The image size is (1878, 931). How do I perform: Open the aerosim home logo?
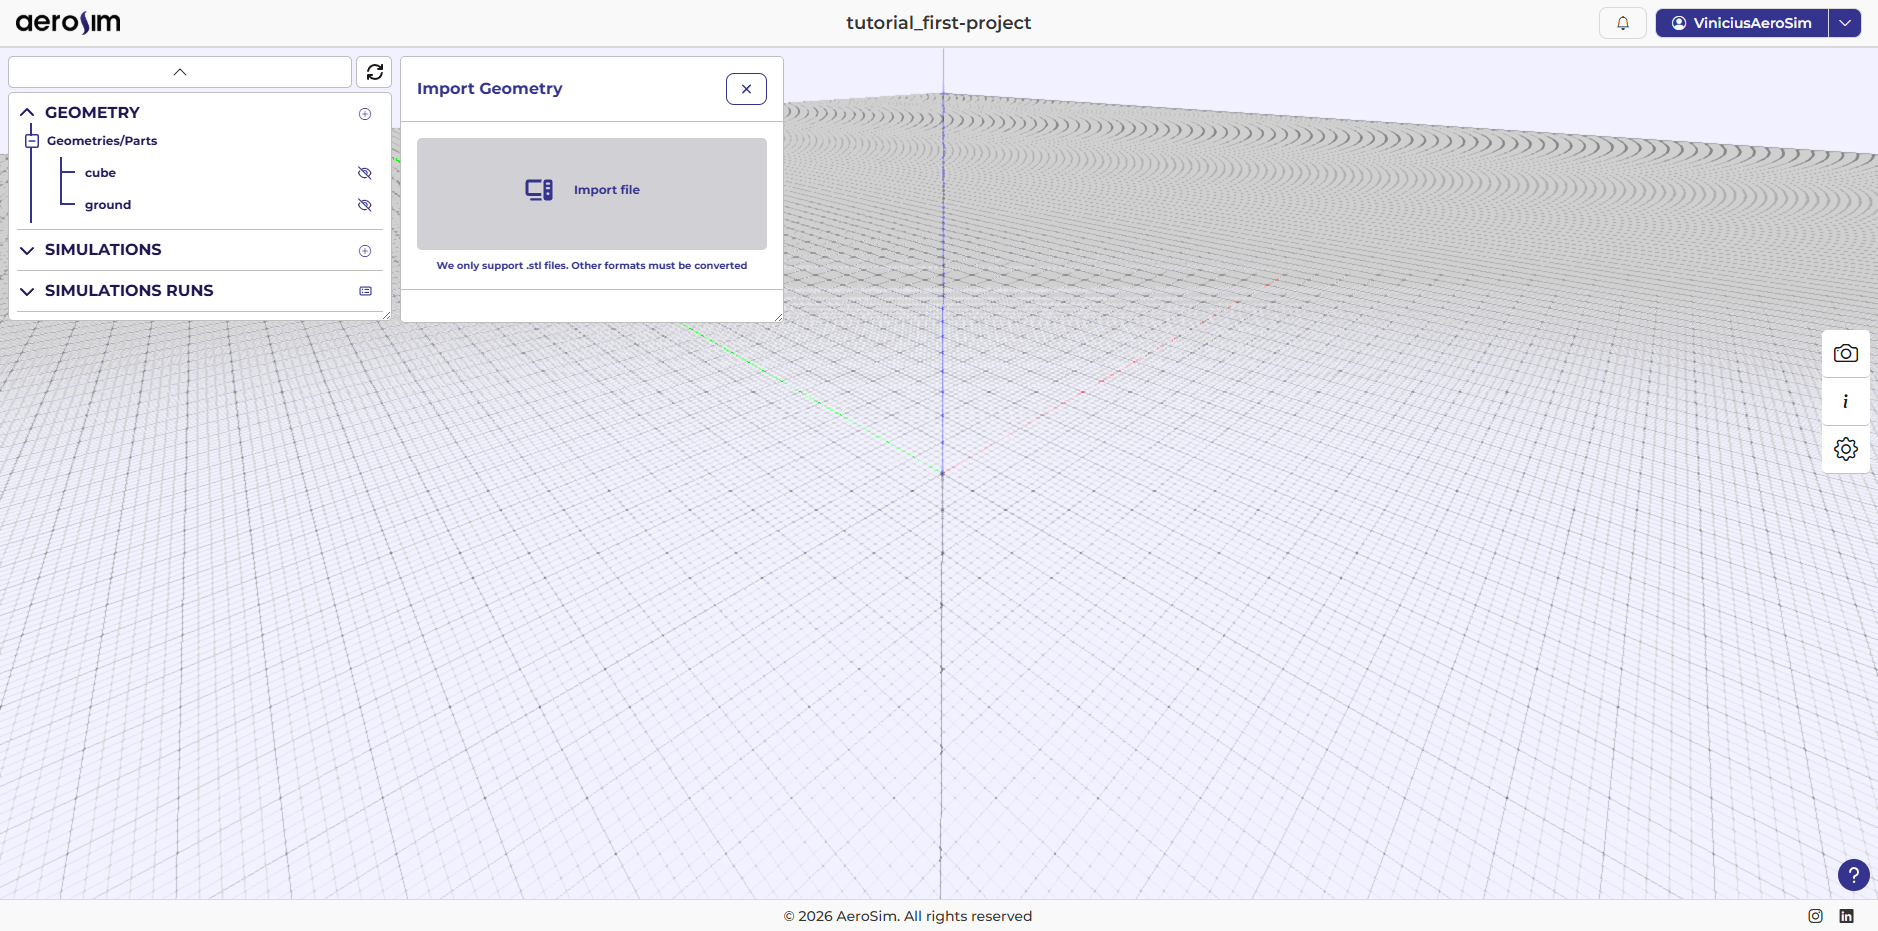(x=66, y=21)
